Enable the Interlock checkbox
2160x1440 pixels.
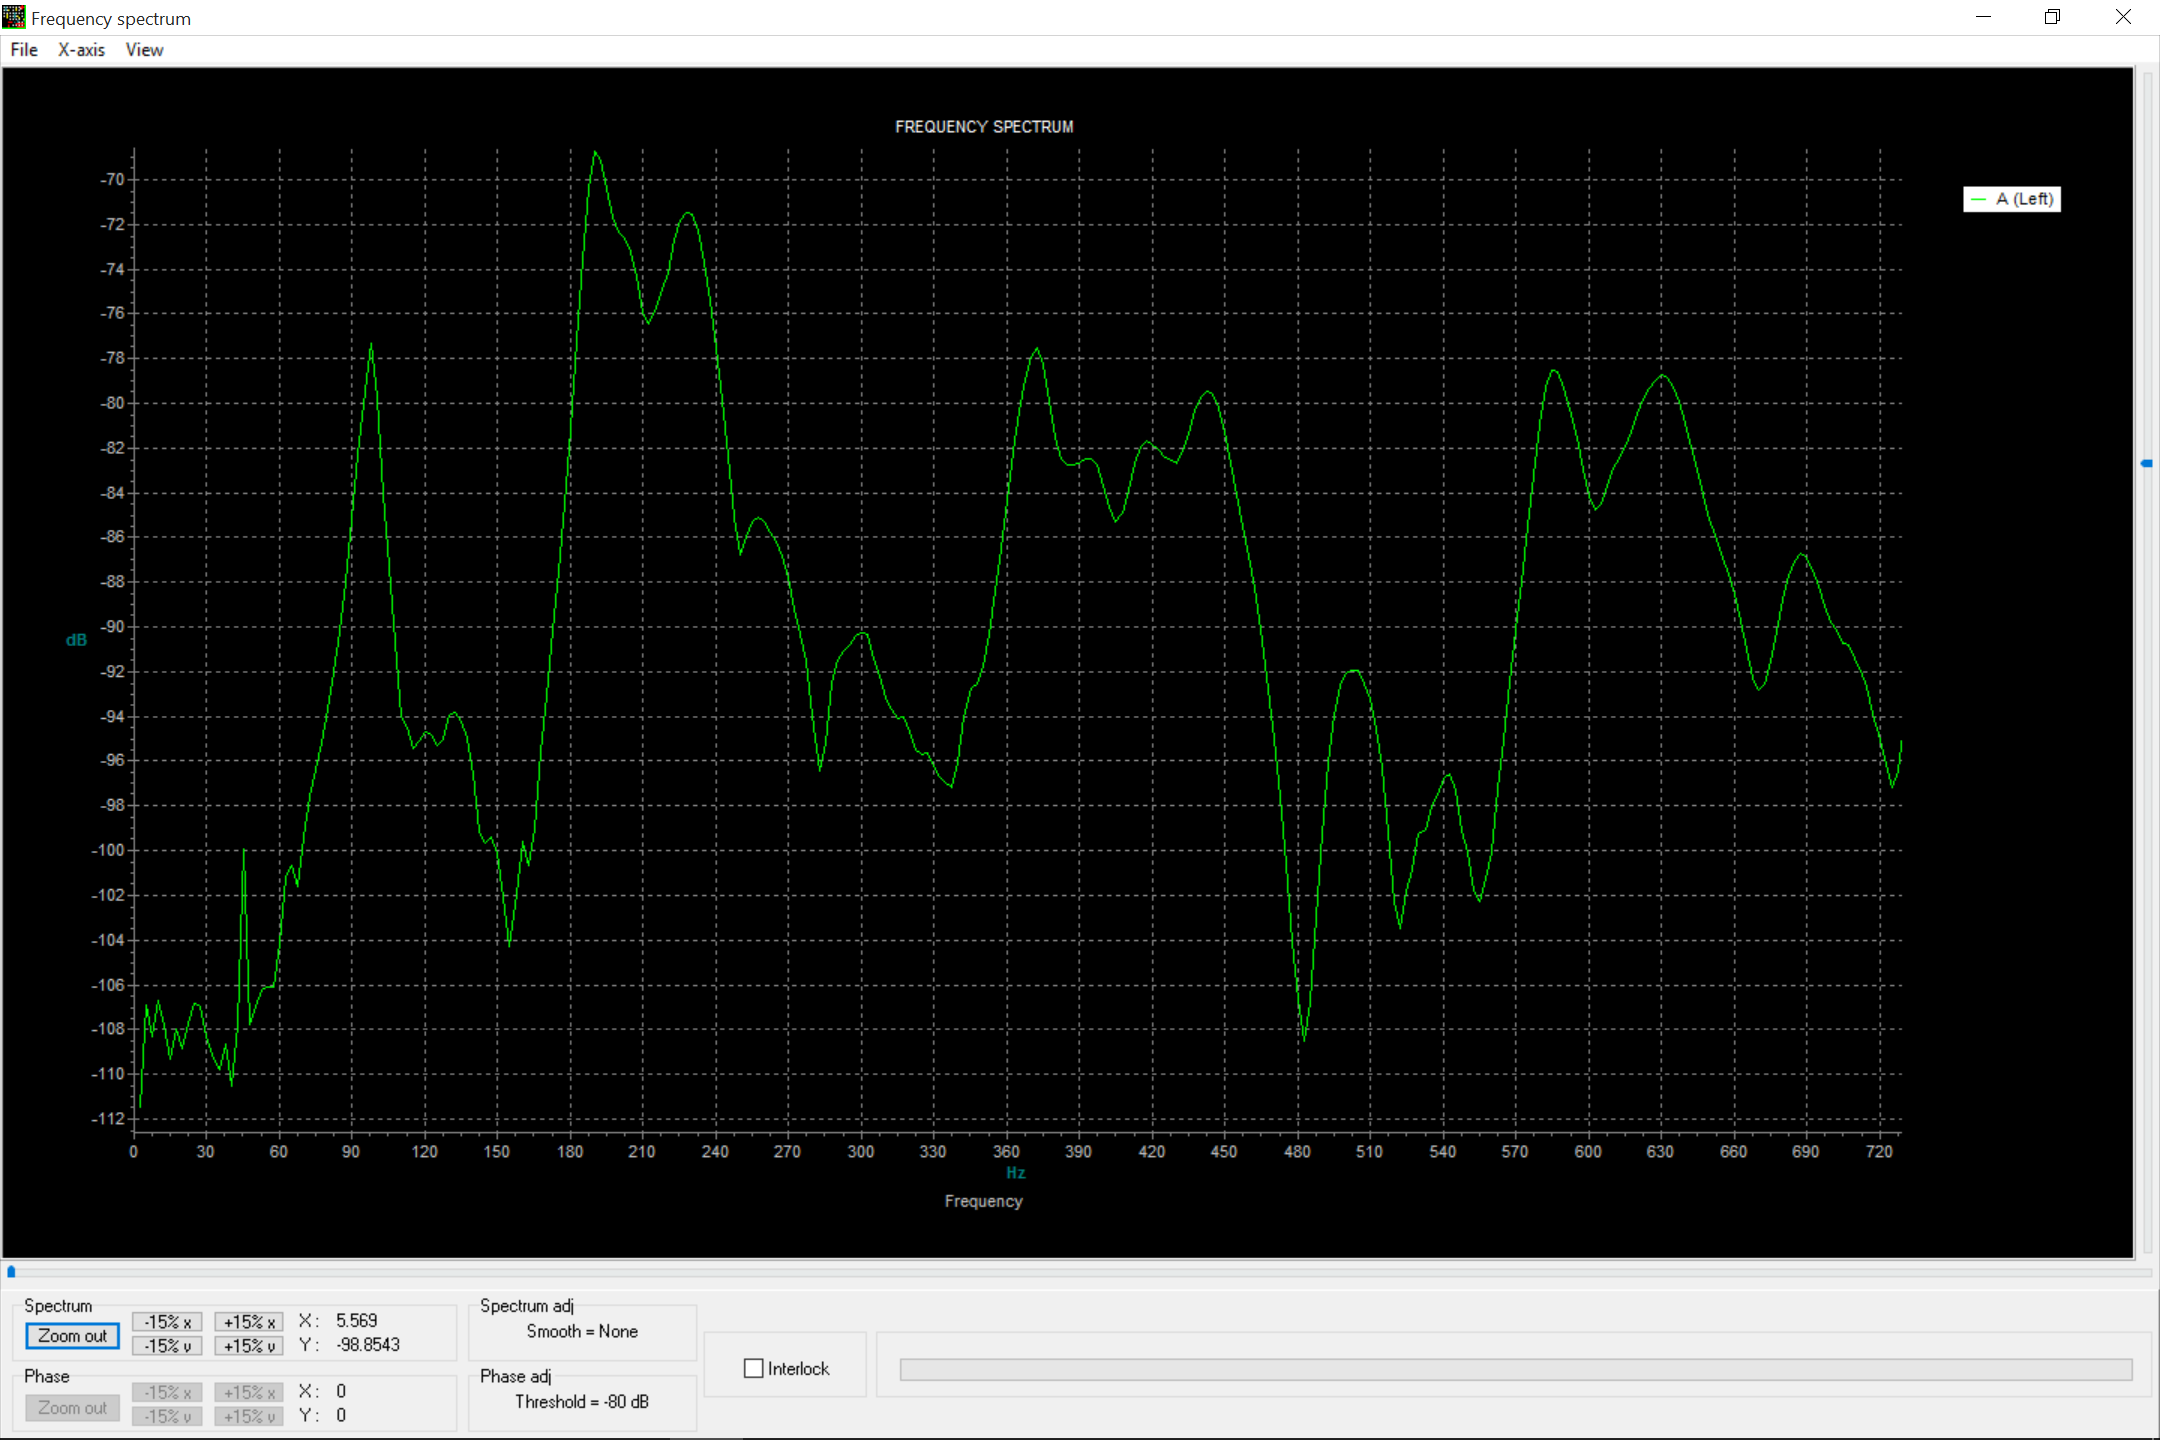[x=754, y=1369]
